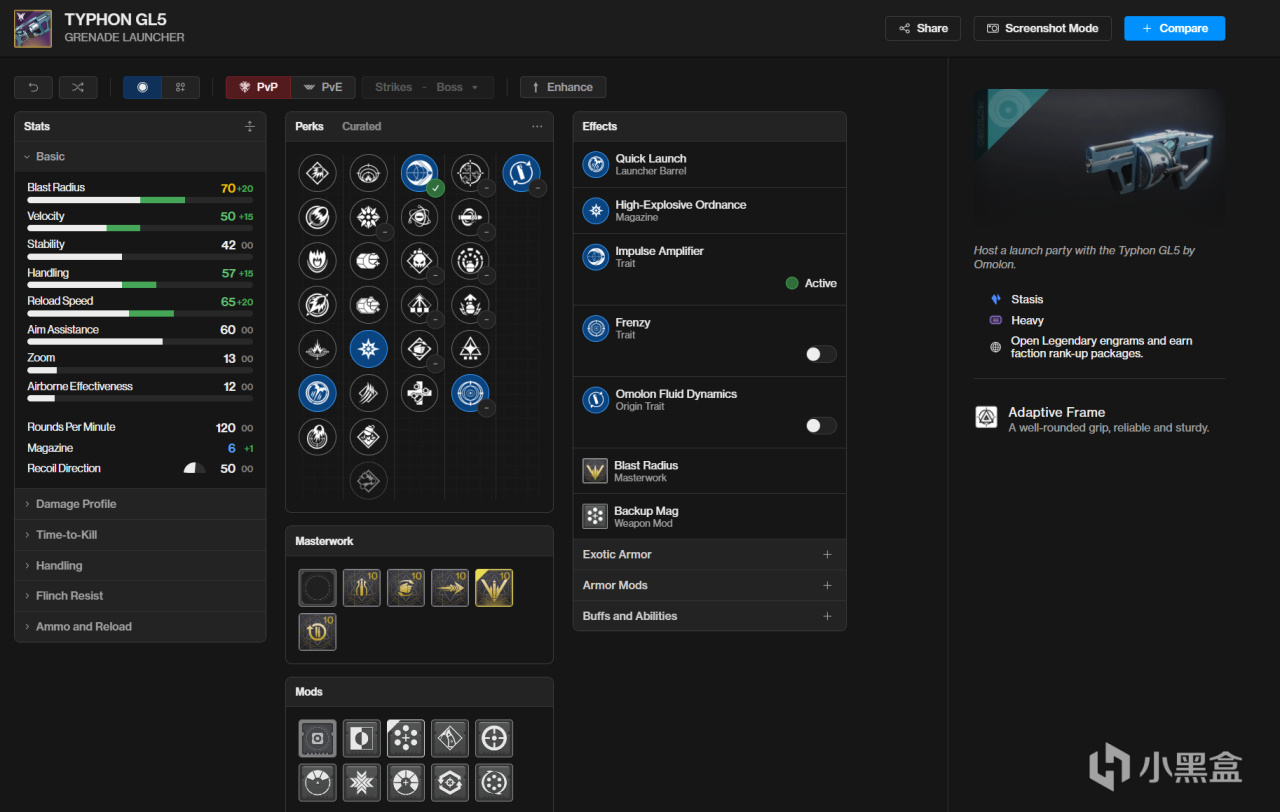The image size is (1280, 812).
Task: Click the Impulse Amplifier perk with green checkmark
Action: pyautogui.click(x=420, y=173)
